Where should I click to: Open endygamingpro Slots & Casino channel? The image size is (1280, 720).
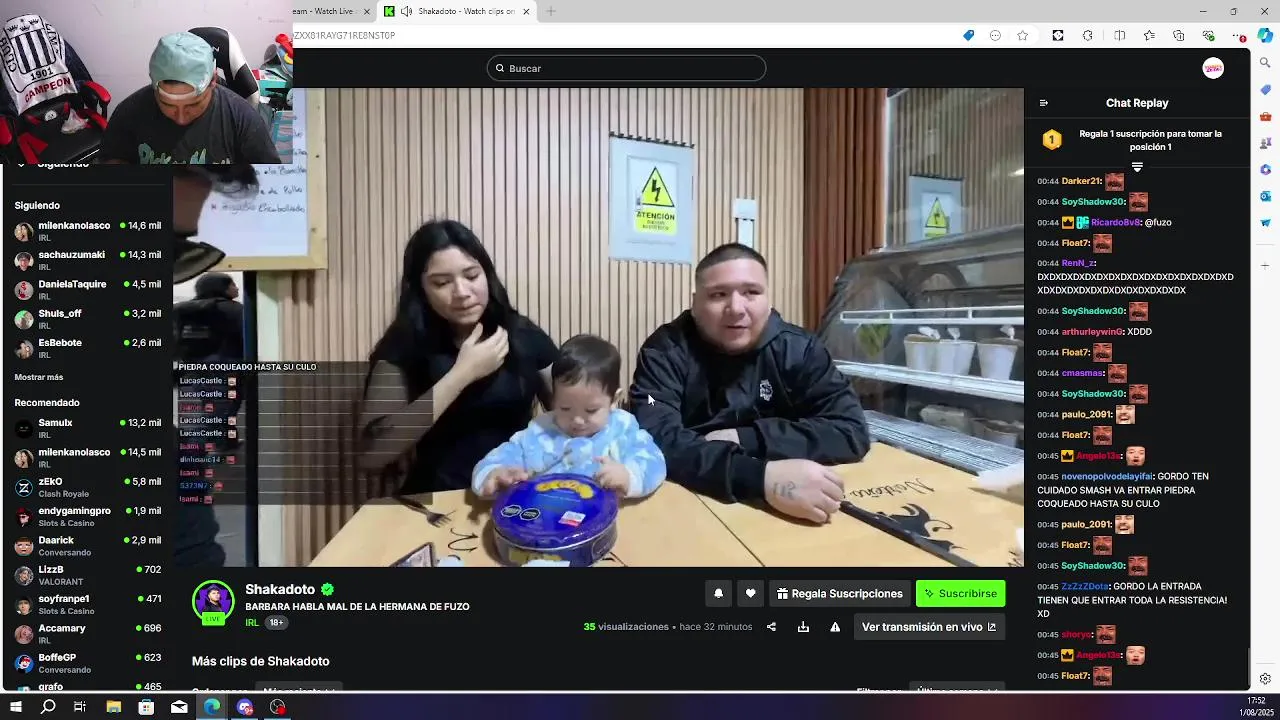click(x=87, y=516)
